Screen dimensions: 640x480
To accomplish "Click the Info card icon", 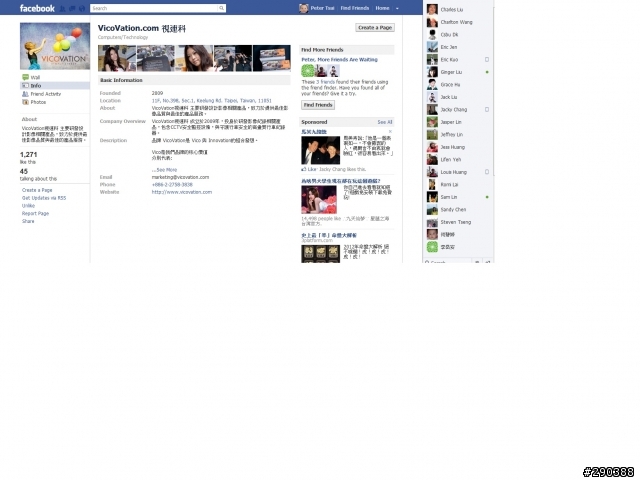I will coord(25,86).
